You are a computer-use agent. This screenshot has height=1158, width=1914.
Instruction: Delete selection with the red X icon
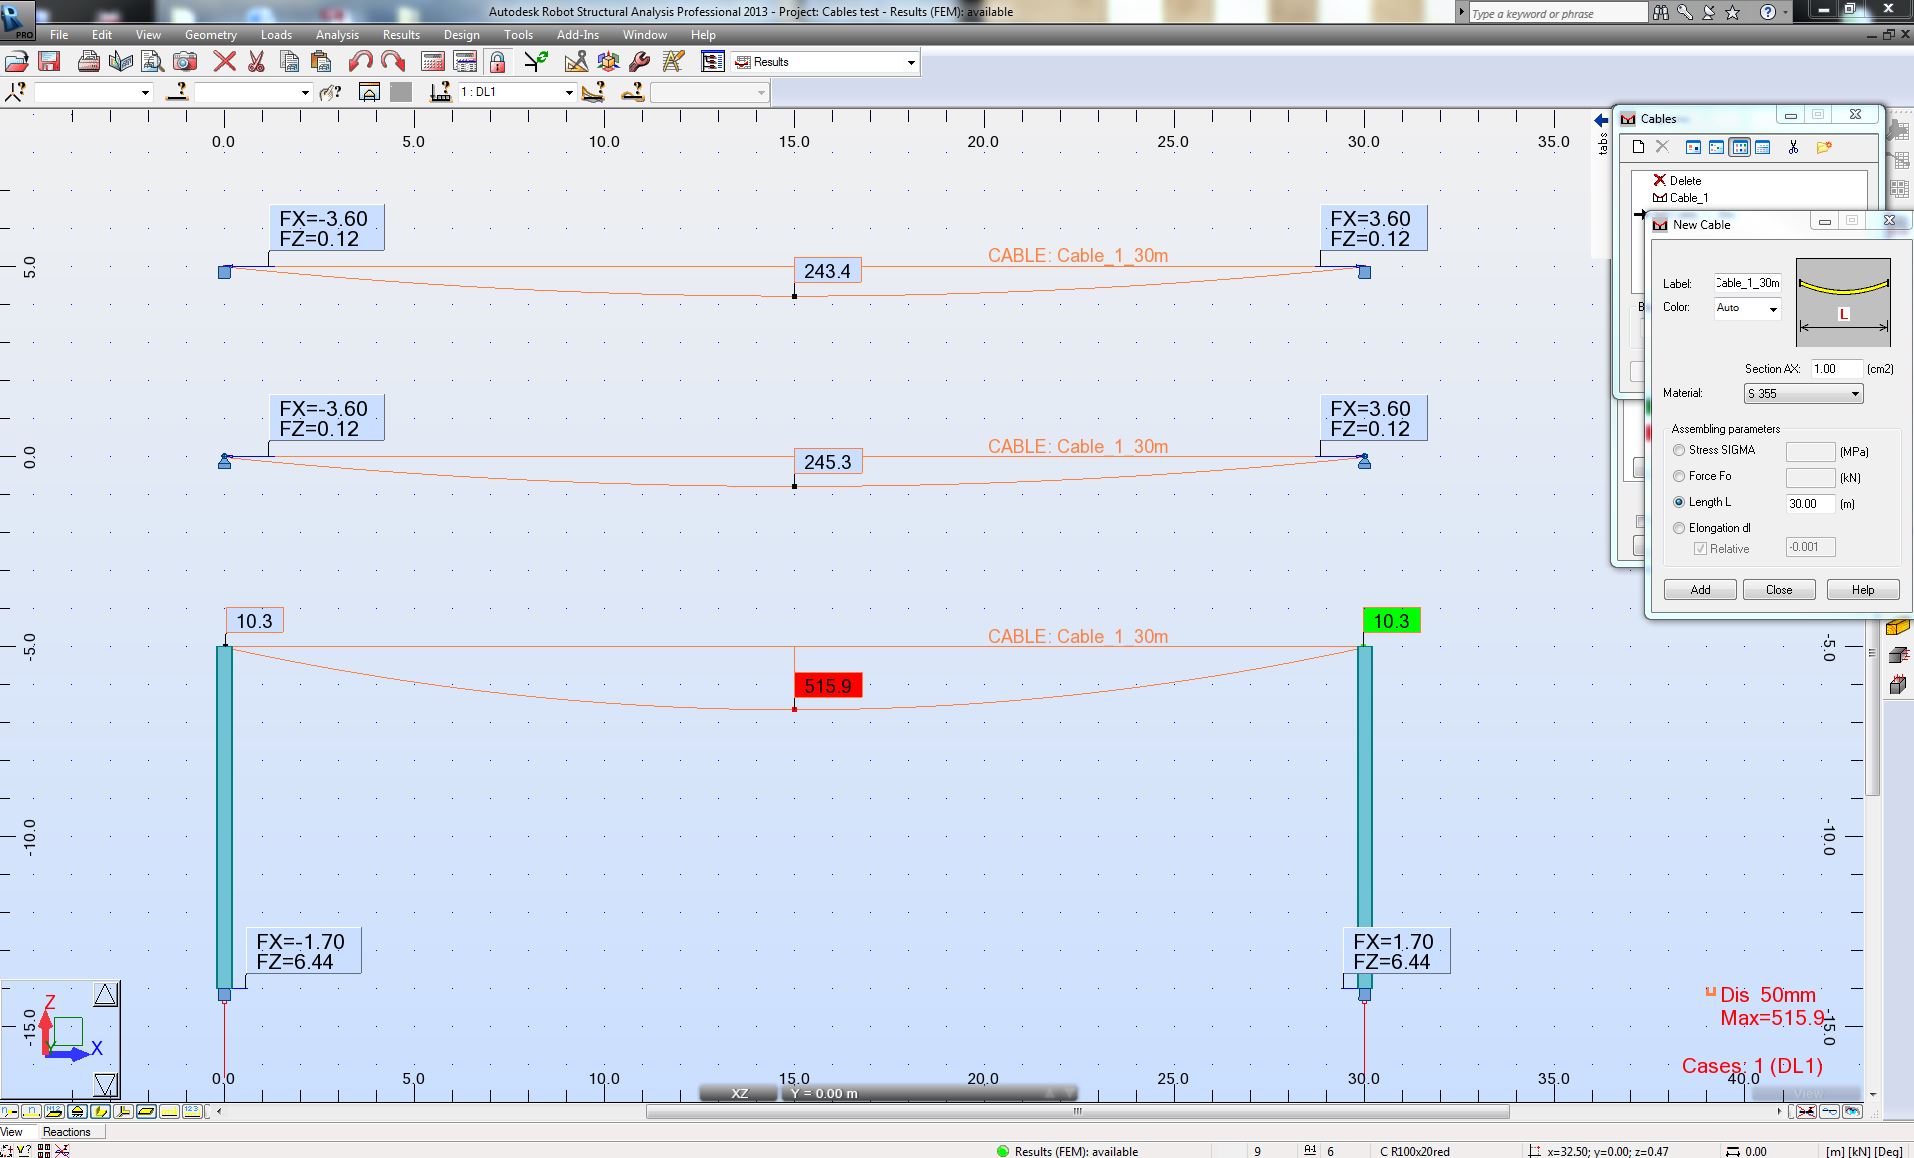[225, 62]
